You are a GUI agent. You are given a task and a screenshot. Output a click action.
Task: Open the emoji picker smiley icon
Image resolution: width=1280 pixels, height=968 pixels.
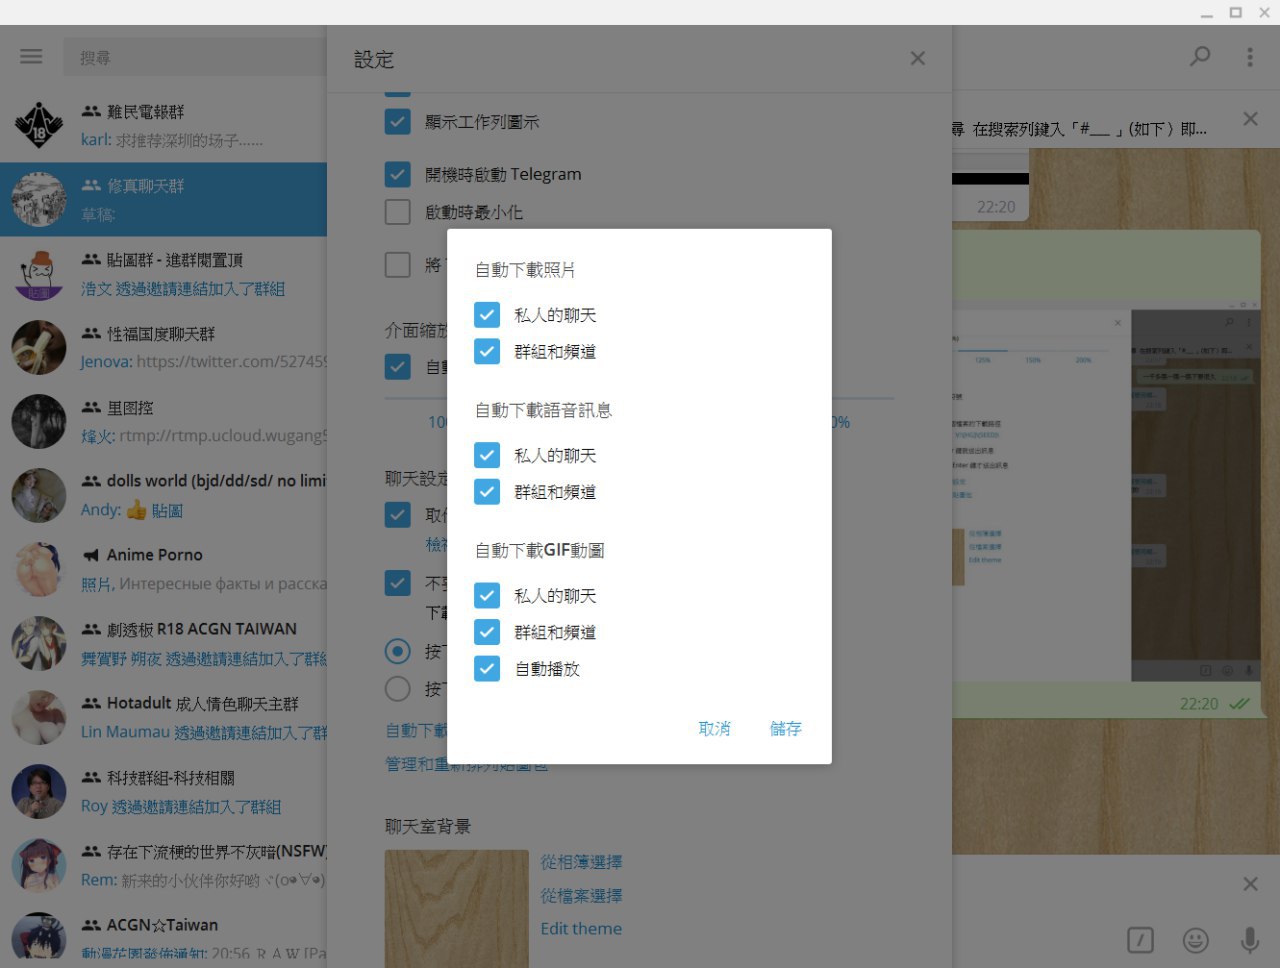tap(1195, 940)
